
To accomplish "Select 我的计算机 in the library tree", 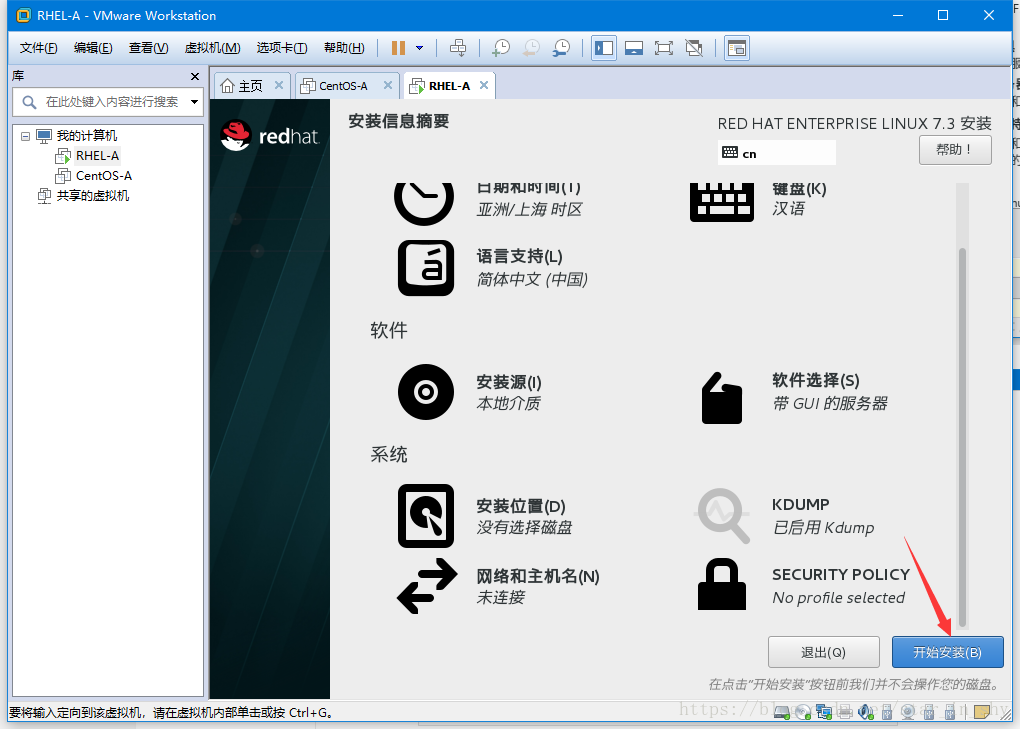I will tap(86, 136).
